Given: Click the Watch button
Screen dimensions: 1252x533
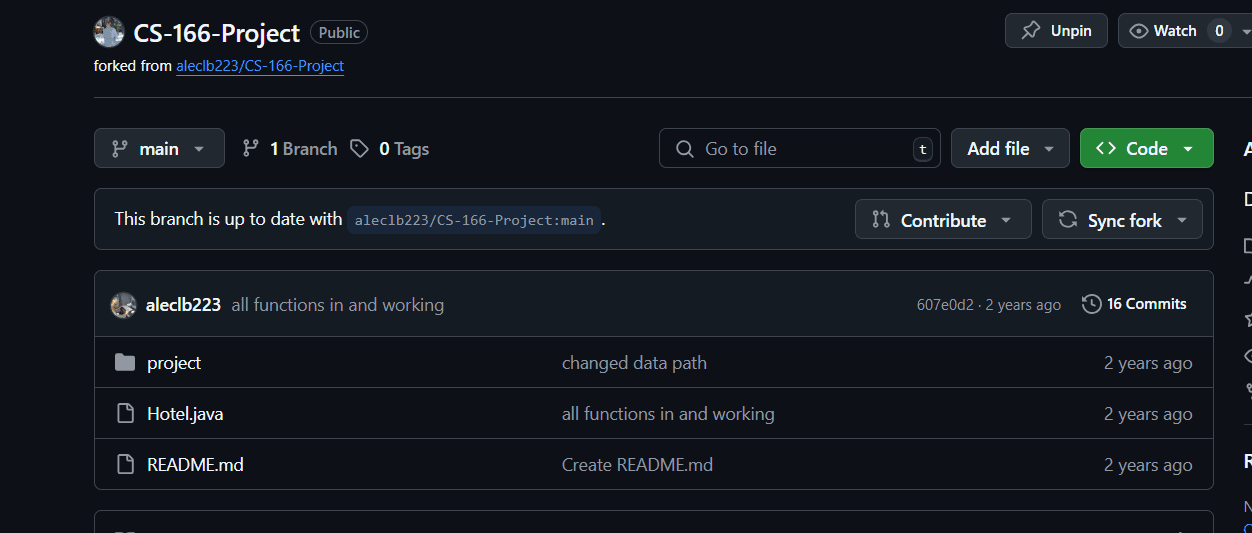Looking at the screenshot, I should tap(1175, 31).
